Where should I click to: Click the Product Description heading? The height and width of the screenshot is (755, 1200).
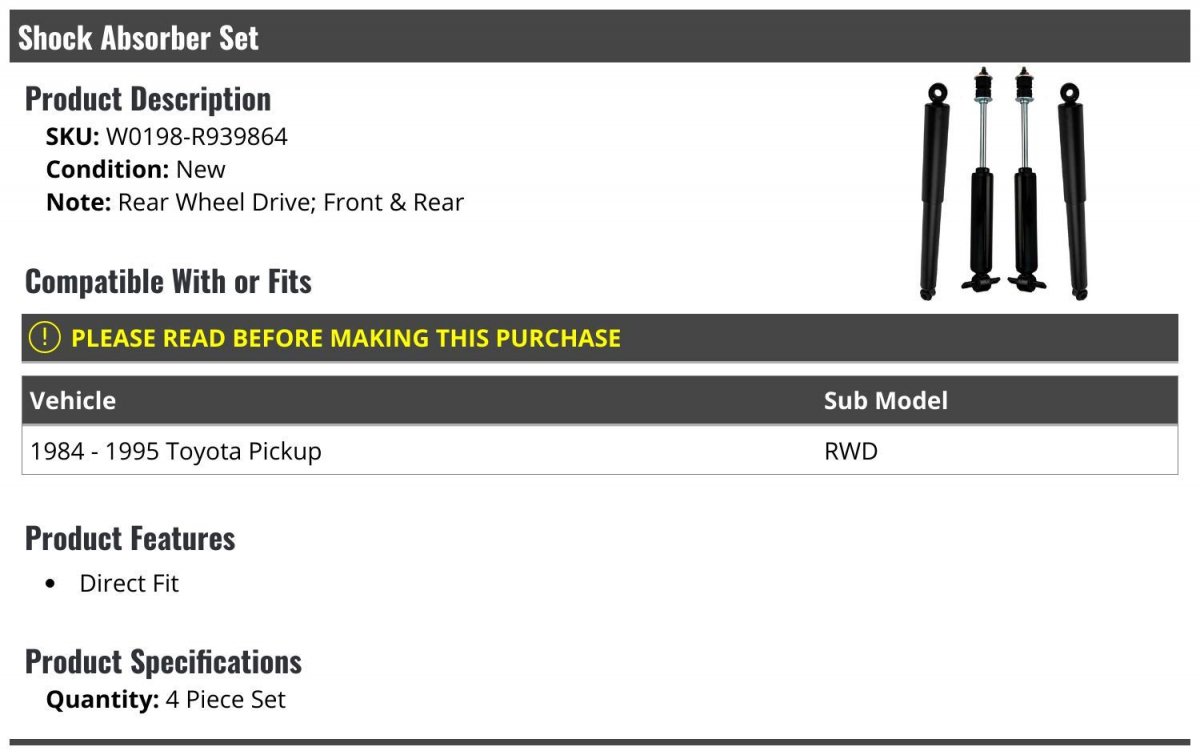click(x=148, y=99)
